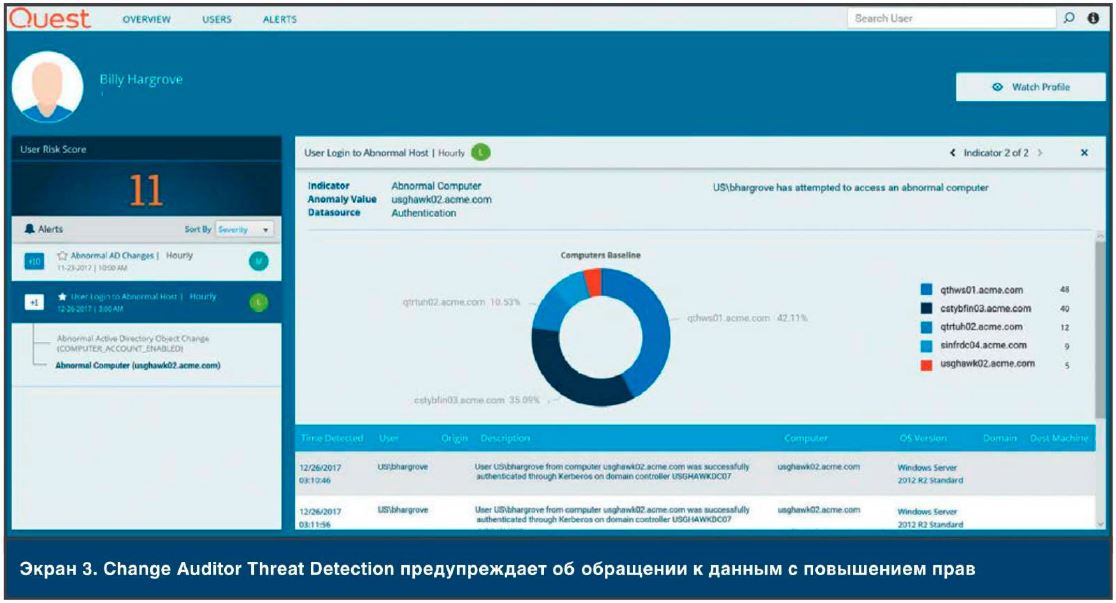Click the Anomaly Value usghawk02.acme.com
Image resolution: width=1116 pixels, height=603 pixels.
click(x=441, y=199)
